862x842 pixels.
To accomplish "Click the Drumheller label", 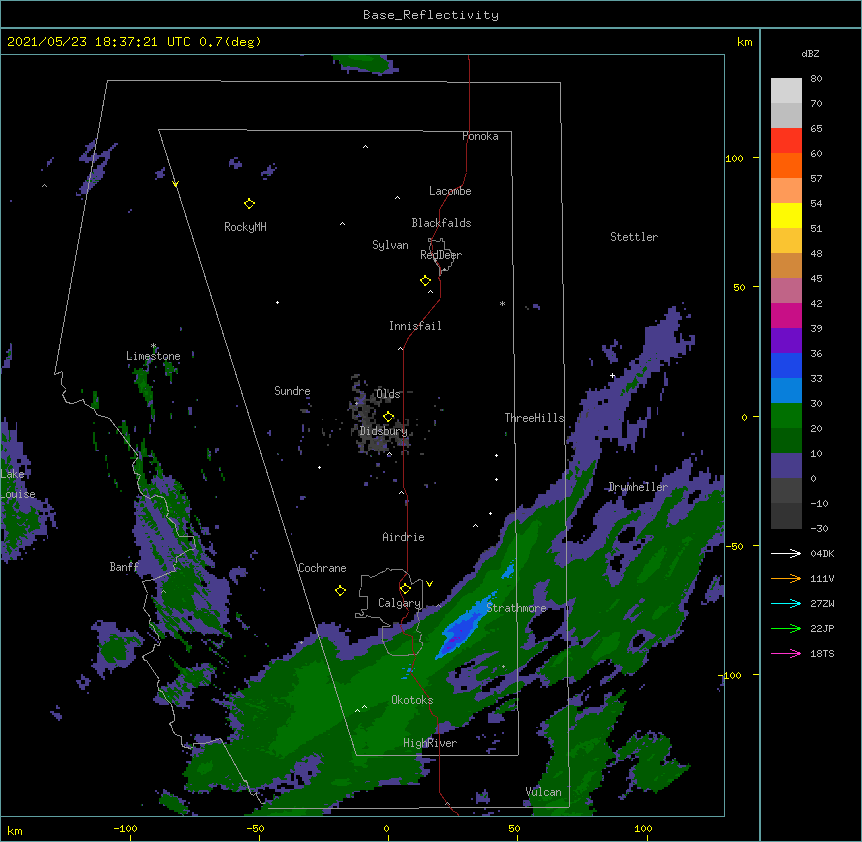I will [638, 487].
